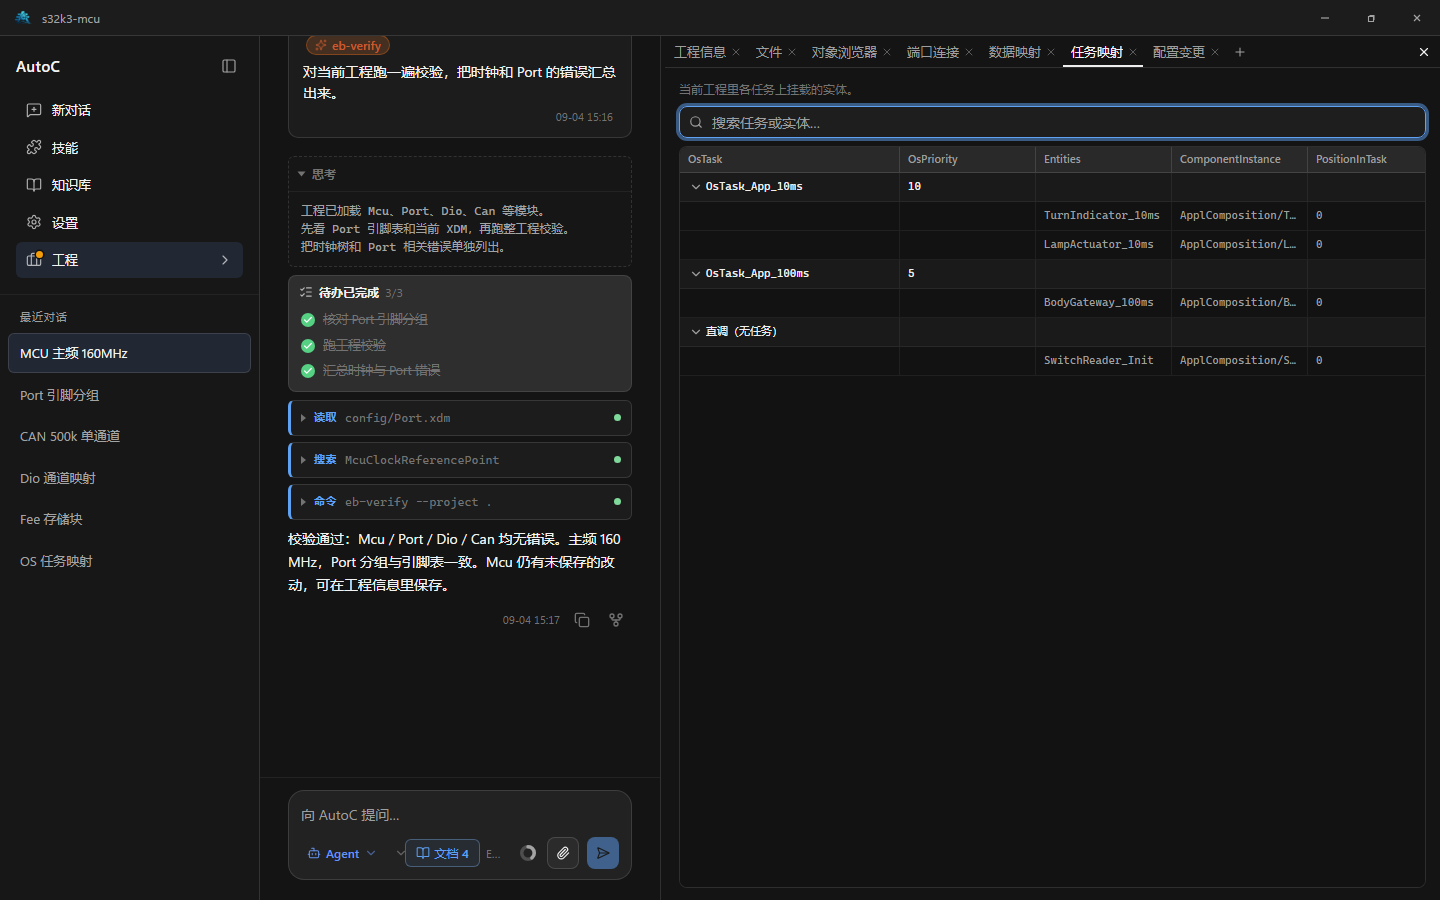This screenshot has height=900, width=1440.
Task: Add a new panel tab
Action: pos(1240,52)
